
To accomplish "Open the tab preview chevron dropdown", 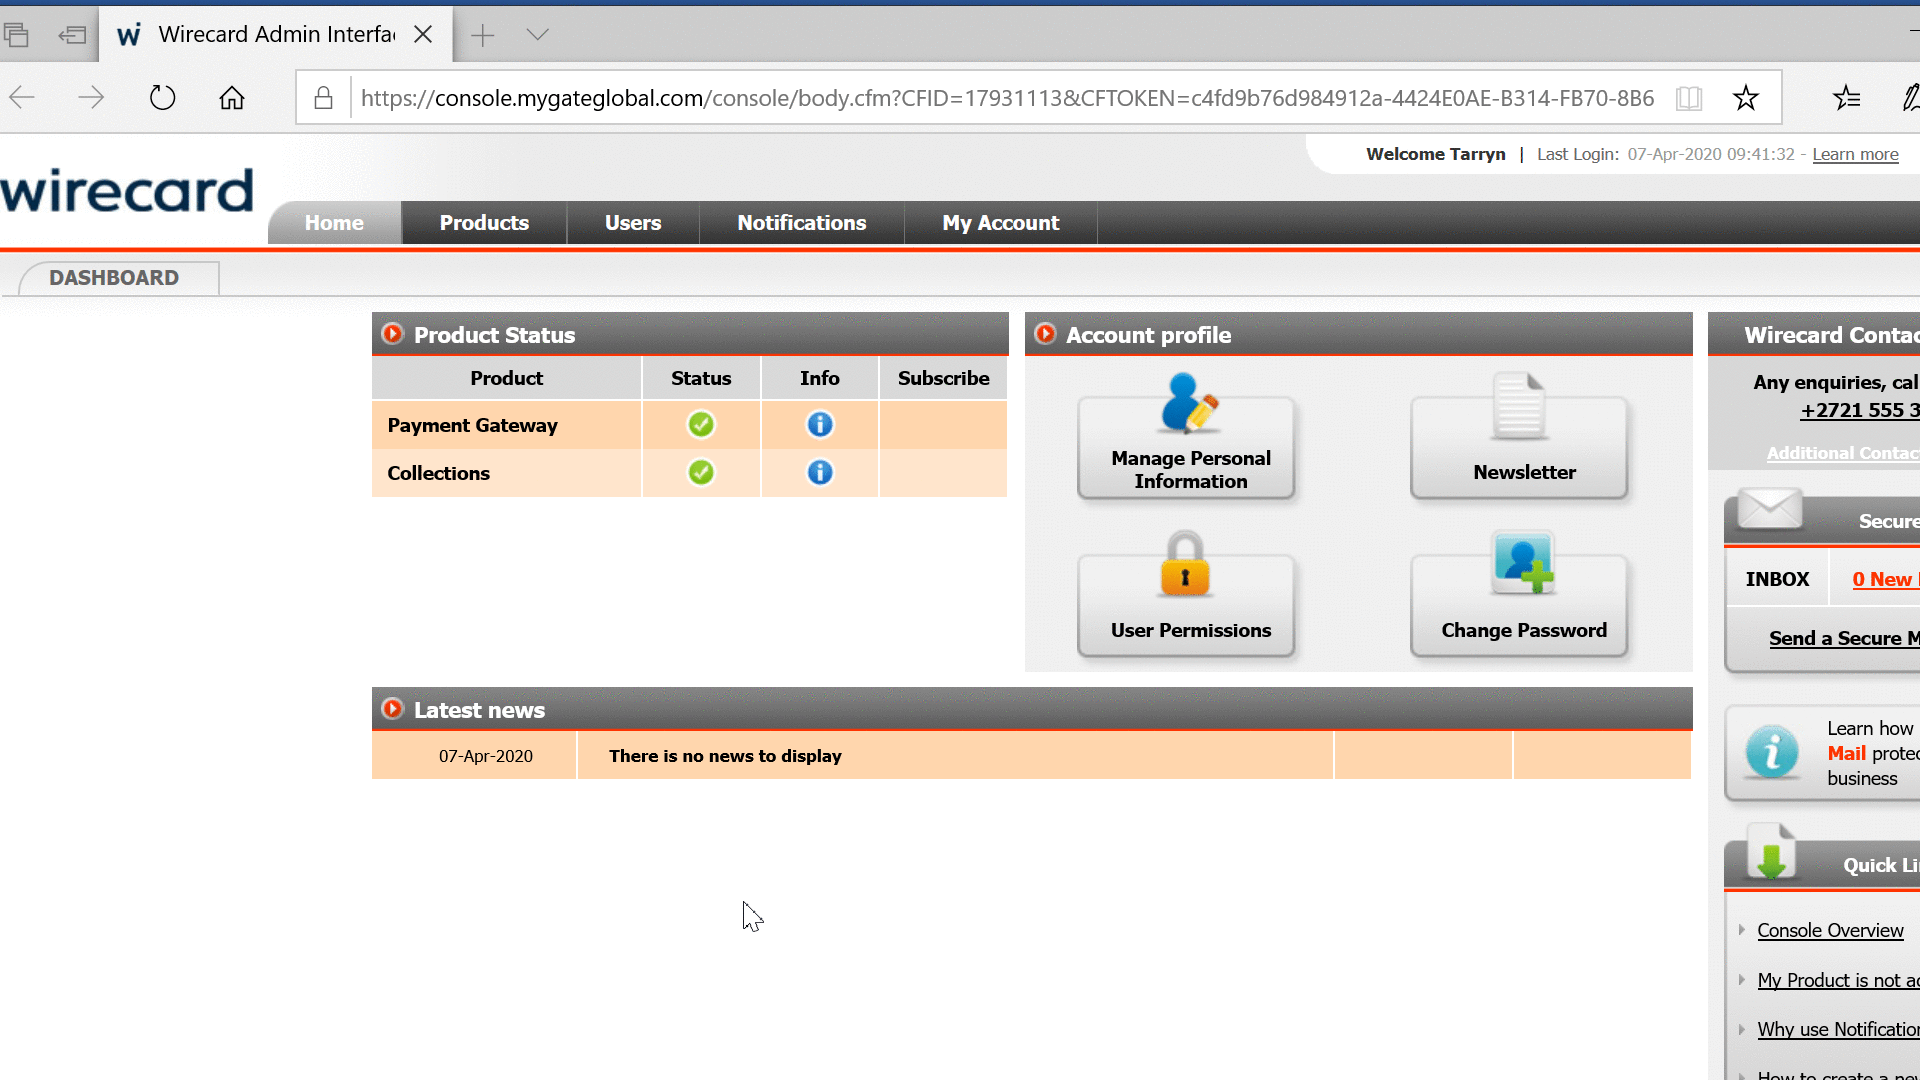I will [x=538, y=35].
